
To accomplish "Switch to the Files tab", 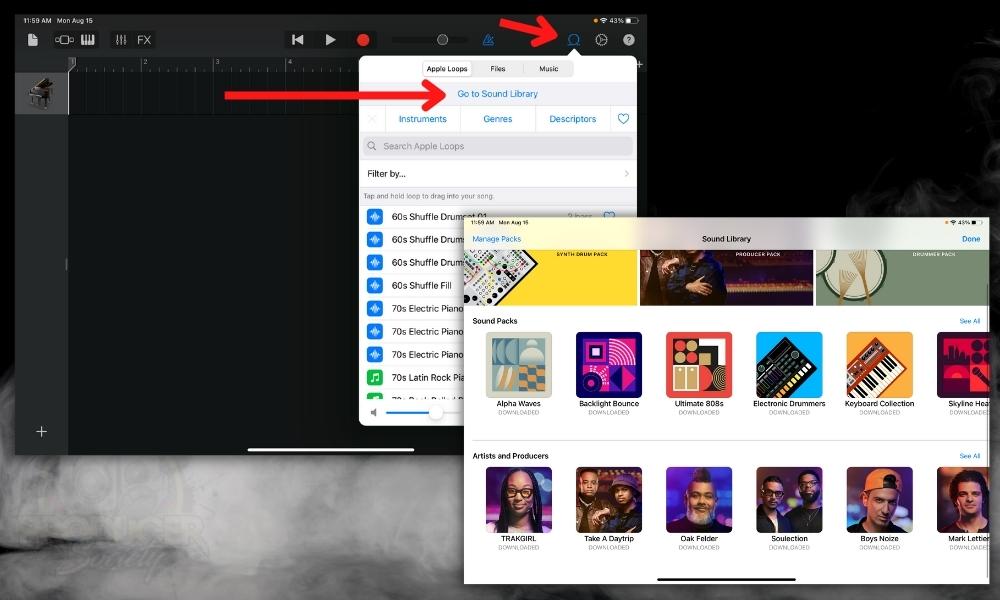I will [498, 69].
